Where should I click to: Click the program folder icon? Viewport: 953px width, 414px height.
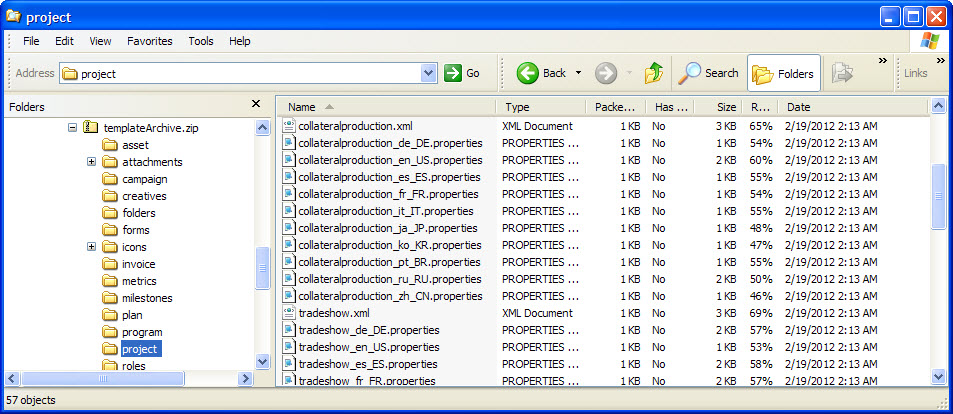point(109,333)
